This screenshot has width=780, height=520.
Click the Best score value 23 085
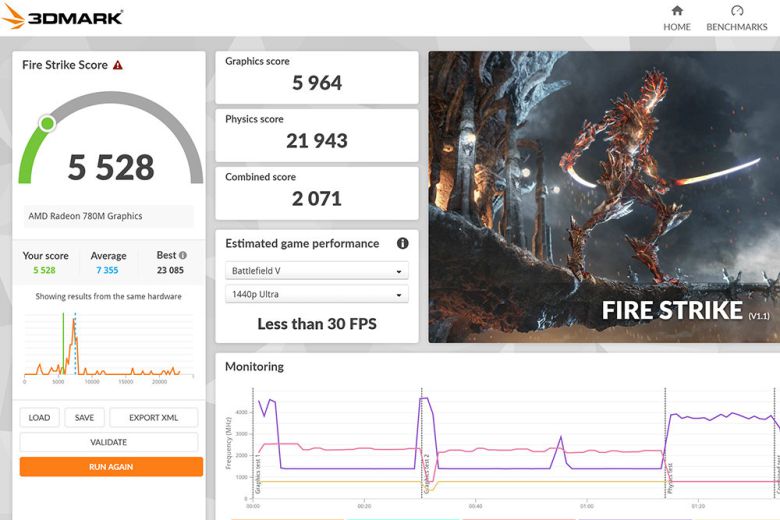(171, 270)
